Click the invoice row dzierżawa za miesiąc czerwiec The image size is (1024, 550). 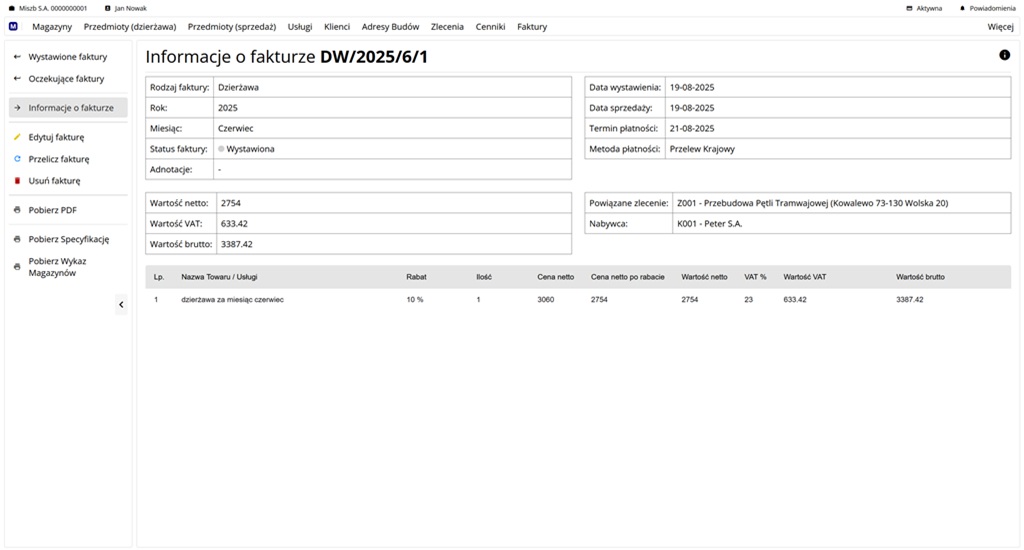232,299
